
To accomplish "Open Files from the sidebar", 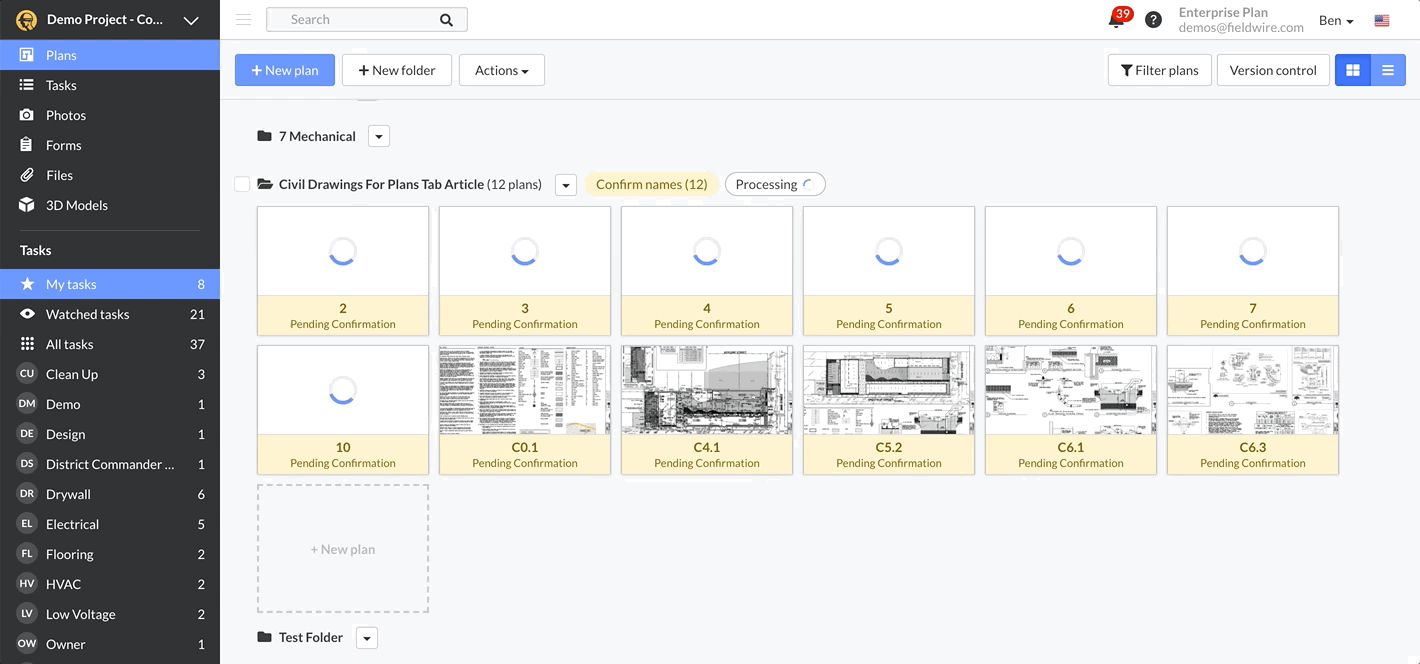I will point(58,174).
